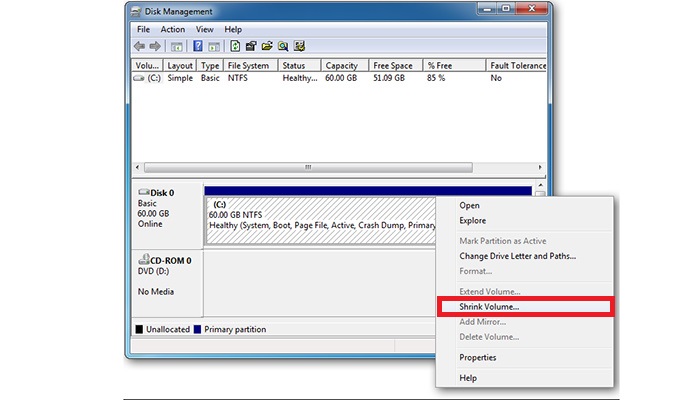The width and height of the screenshot is (700, 400).
Task: Click Explore in the context menu
Action: coord(472,220)
